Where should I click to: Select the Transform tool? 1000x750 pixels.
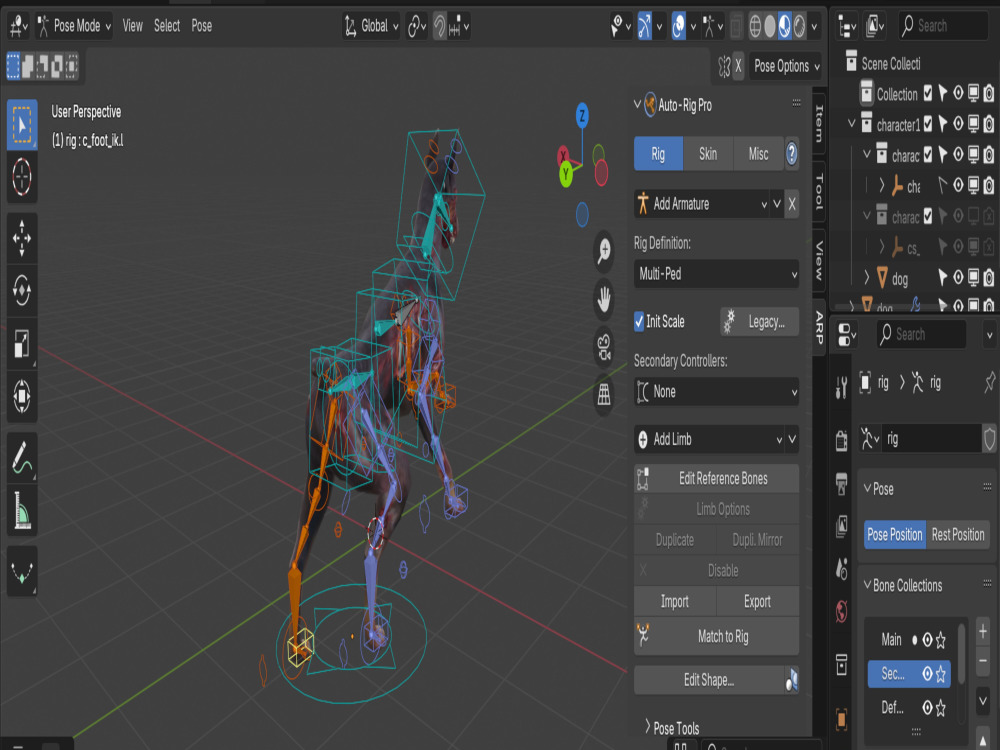point(22,396)
